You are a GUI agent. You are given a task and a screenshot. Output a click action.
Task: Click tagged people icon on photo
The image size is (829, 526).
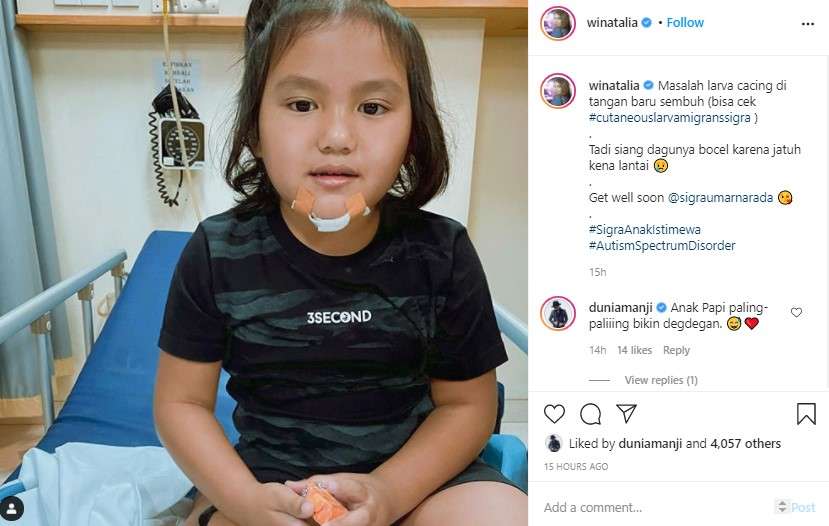click(12, 509)
